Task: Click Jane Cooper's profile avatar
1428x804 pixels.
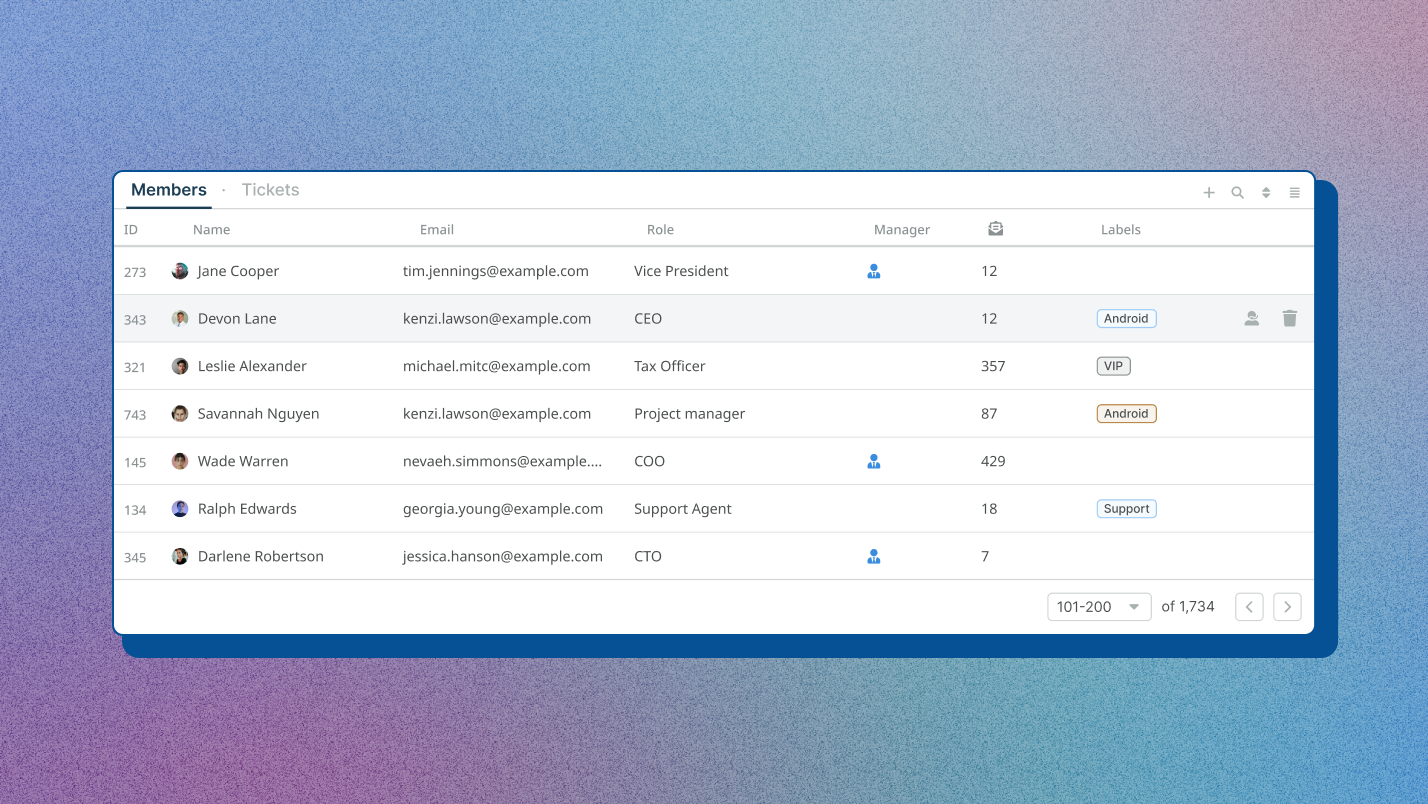Action: point(179,271)
